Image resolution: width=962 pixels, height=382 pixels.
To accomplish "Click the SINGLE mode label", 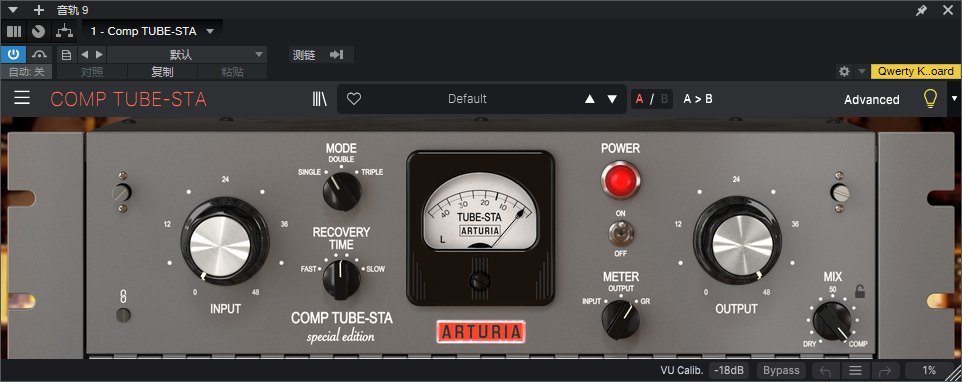I will pyautogui.click(x=309, y=172).
